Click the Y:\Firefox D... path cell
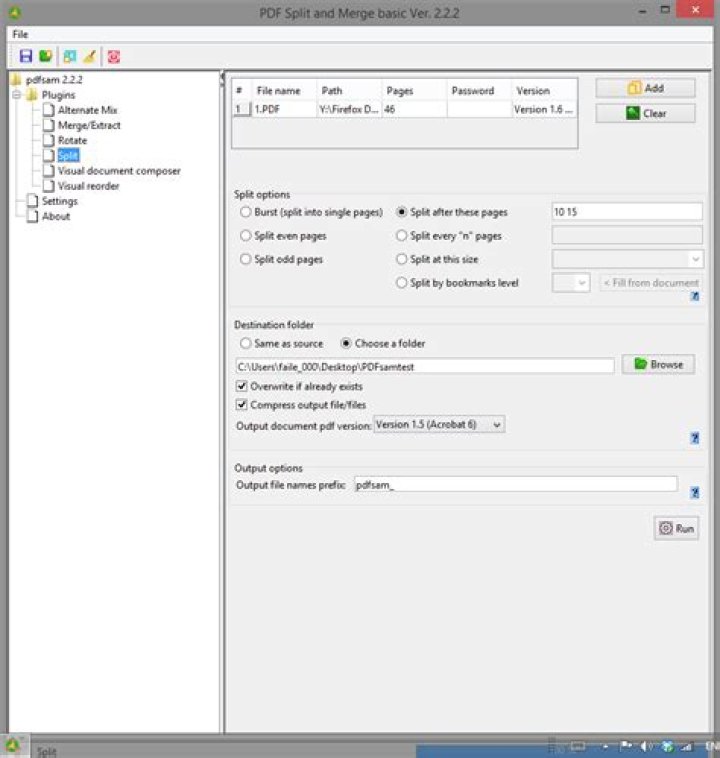720x758 pixels. (x=349, y=109)
